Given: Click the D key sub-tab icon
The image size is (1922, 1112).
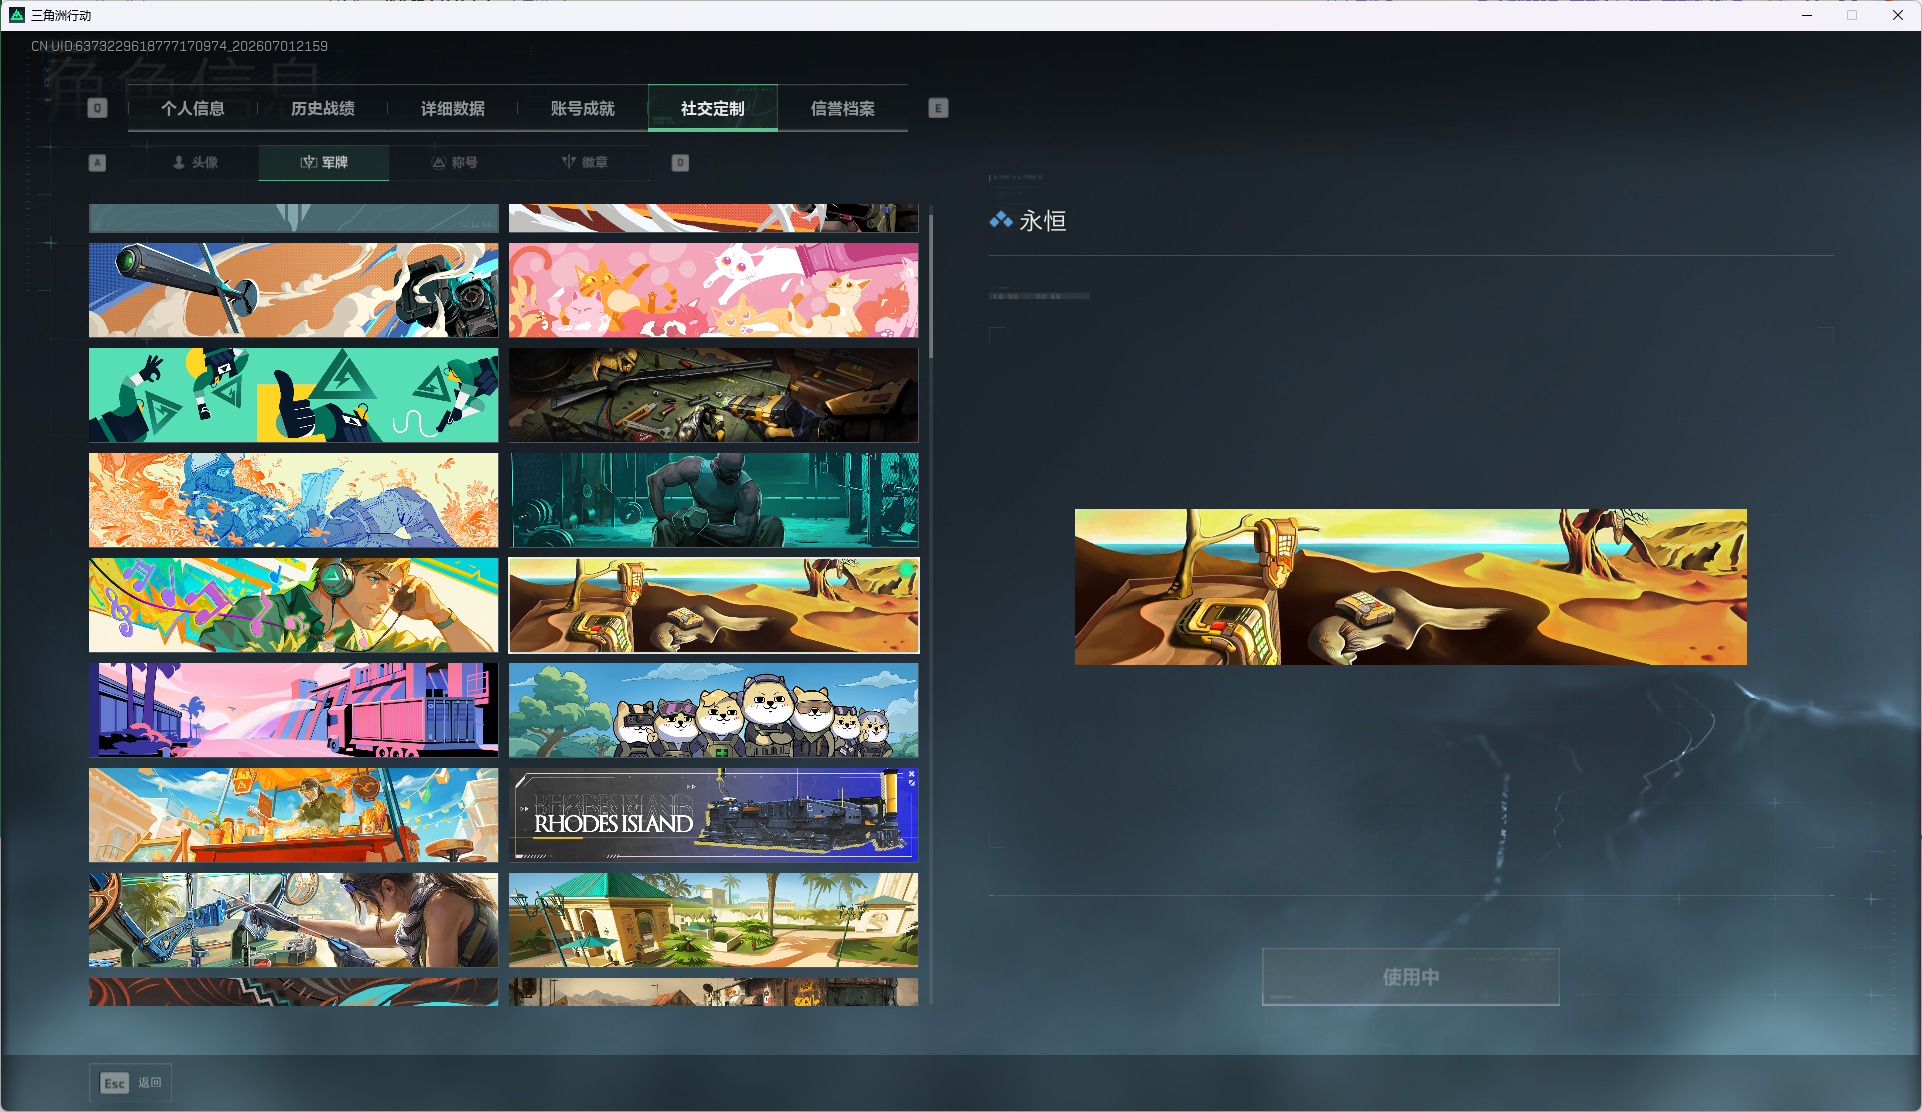Looking at the screenshot, I should point(680,162).
